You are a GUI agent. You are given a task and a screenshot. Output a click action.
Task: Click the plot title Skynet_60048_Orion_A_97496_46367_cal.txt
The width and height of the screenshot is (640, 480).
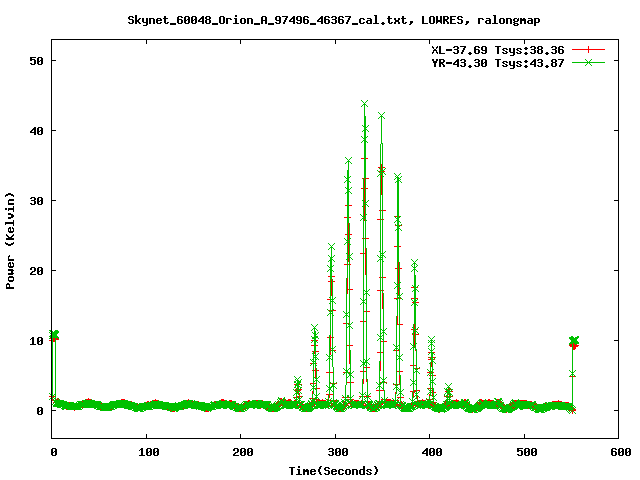pyautogui.click(x=334, y=20)
